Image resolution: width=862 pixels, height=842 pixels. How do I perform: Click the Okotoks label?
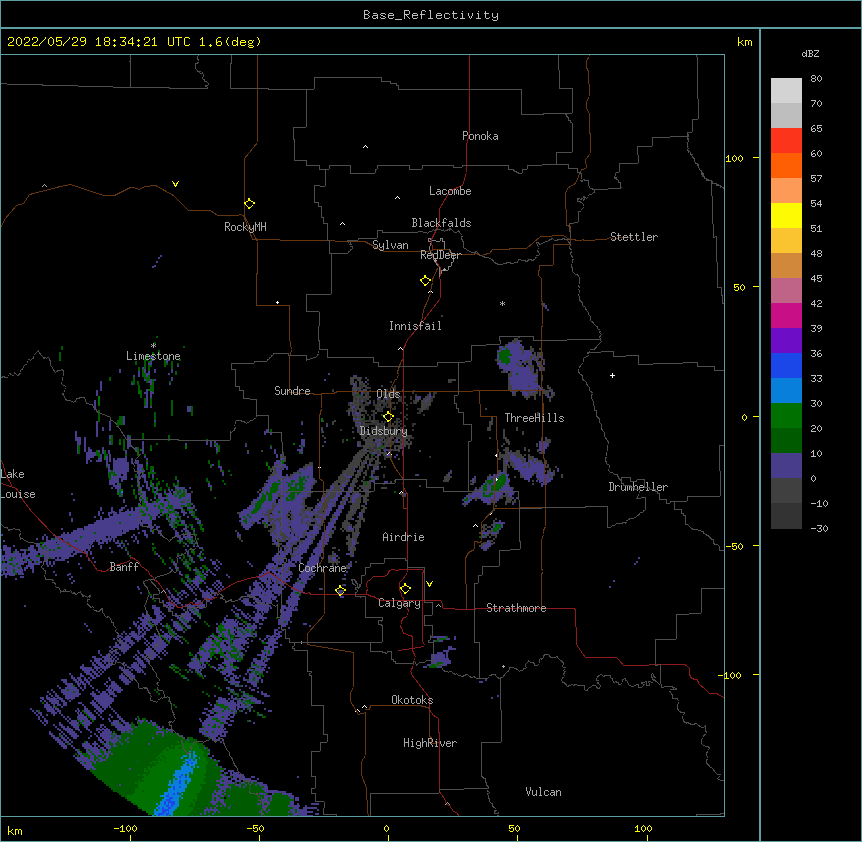(412, 700)
